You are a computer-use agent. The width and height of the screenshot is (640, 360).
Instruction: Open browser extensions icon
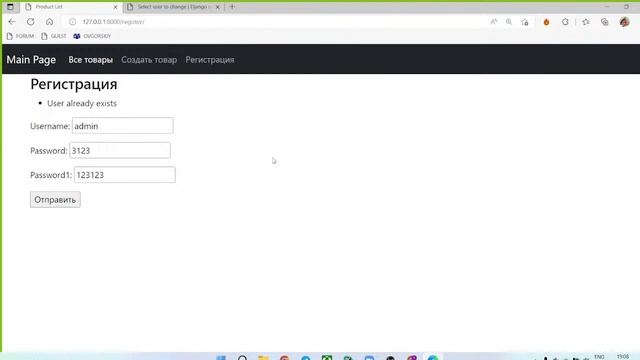pos(565,22)
